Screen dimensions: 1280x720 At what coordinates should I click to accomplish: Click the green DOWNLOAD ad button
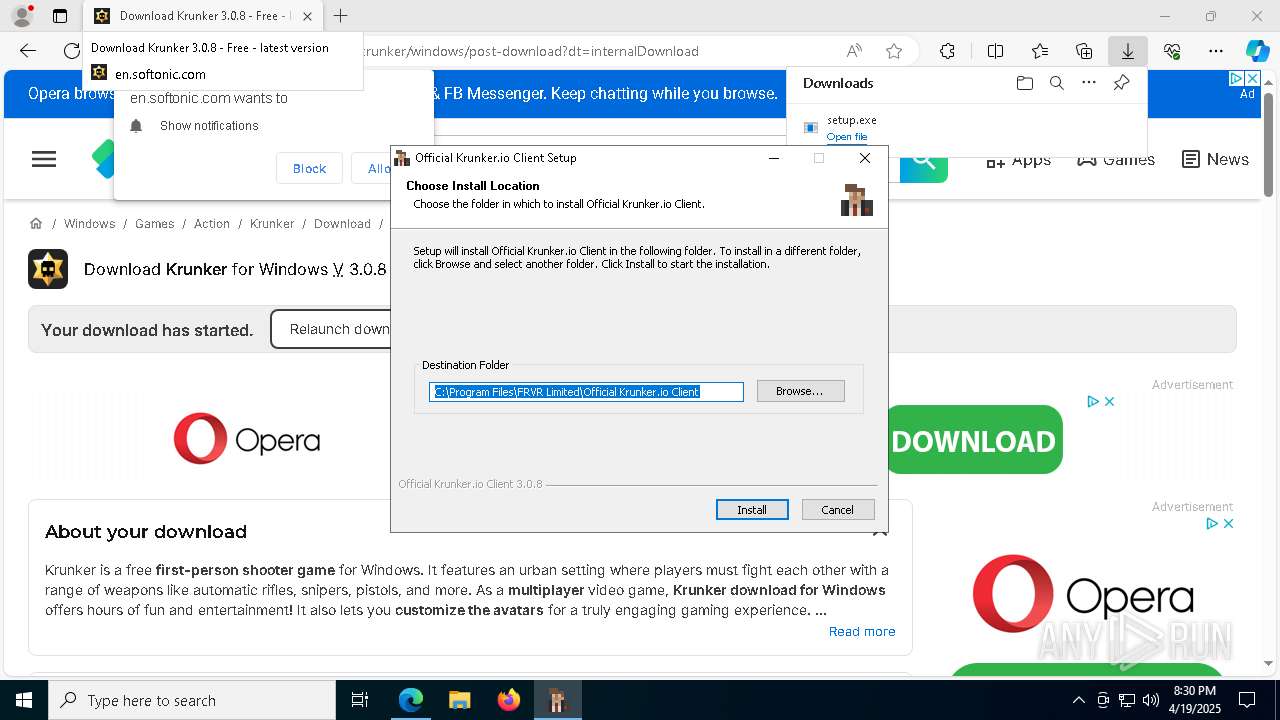[973, 440]
